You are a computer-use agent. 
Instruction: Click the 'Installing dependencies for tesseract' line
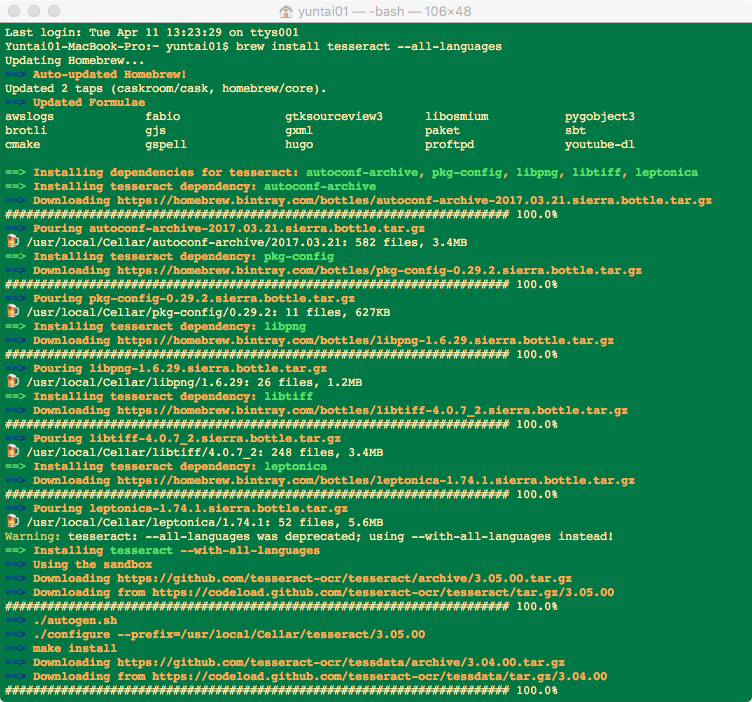352,173
